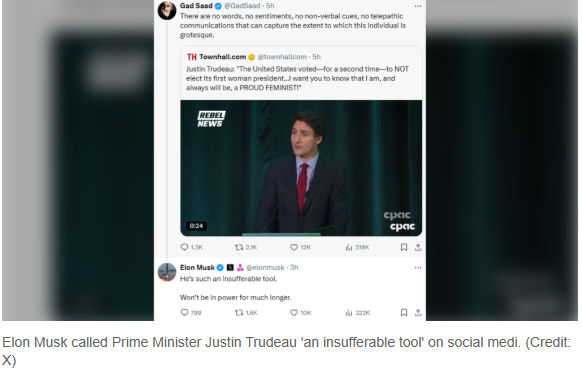Open the @townhallcom handle link
The height and width of the screenshot is (370, 582).
282,57
